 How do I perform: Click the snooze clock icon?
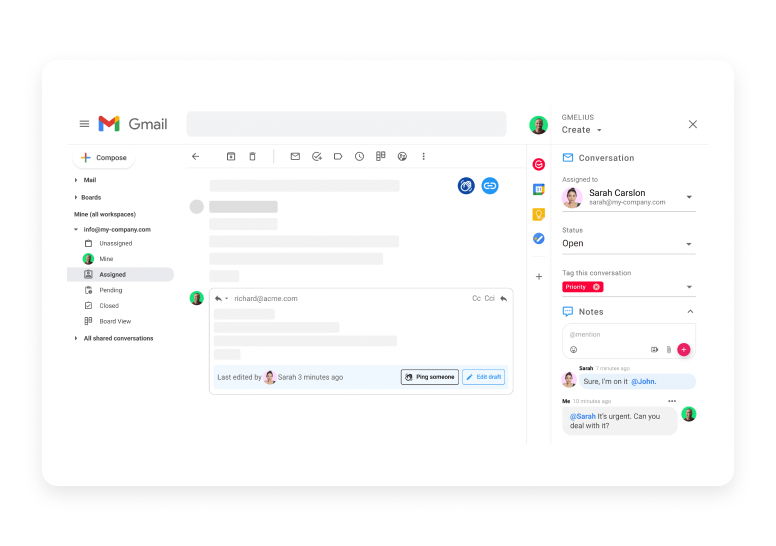pos(359,156)
